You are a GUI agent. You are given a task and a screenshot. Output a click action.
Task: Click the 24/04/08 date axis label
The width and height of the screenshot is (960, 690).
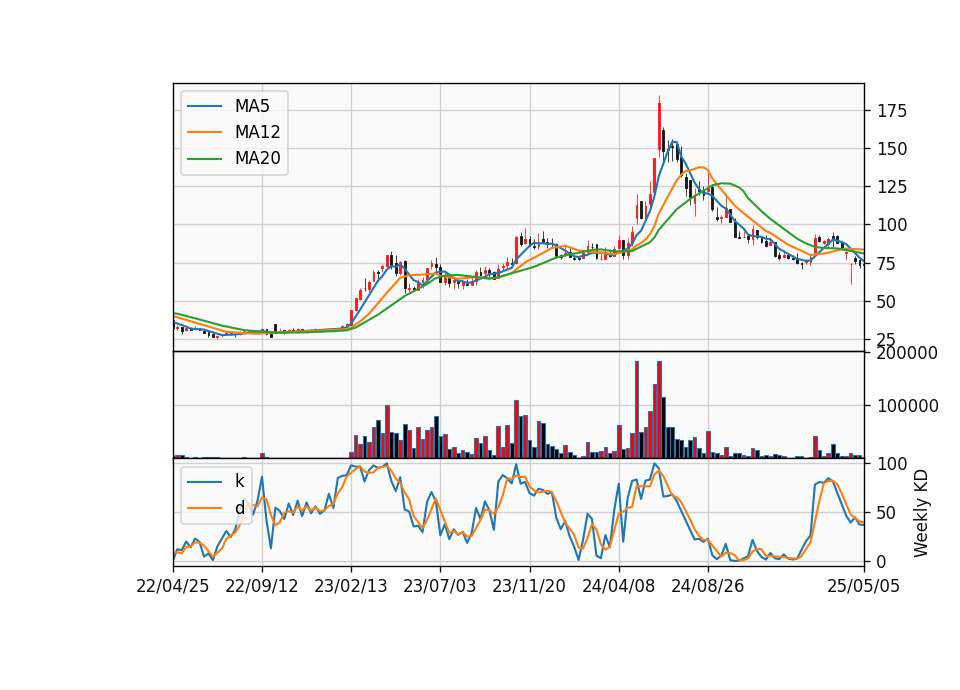pos(618,586)
